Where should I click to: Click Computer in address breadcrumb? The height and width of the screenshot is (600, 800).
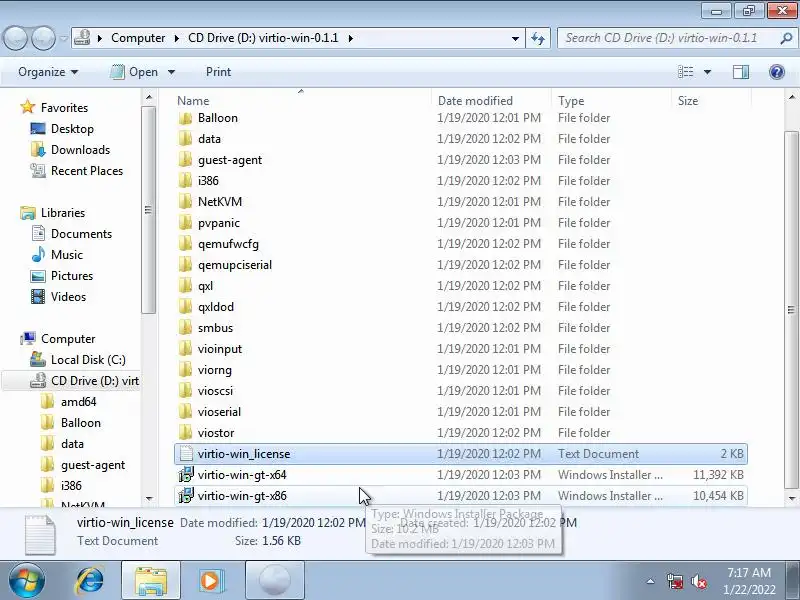tap(138, 38)
